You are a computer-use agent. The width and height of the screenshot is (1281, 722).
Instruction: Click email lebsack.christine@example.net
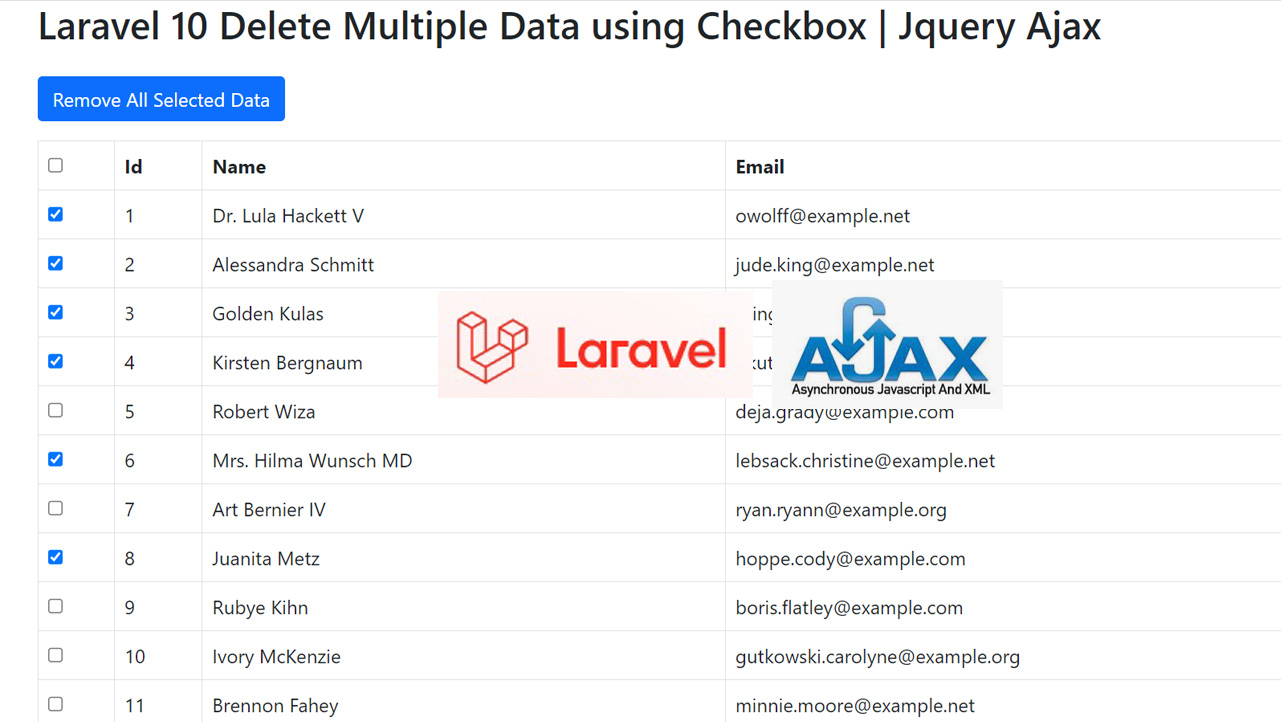865,461
